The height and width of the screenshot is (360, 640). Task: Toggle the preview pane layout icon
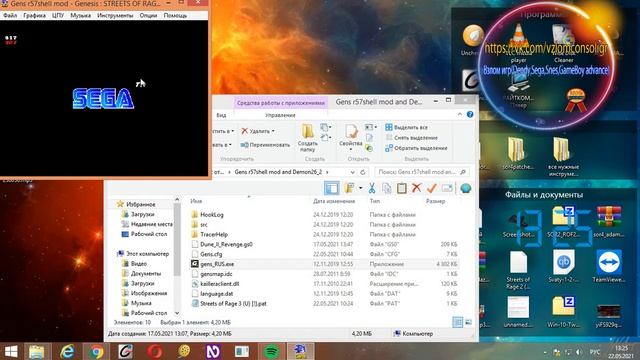[x=331, y=188]
